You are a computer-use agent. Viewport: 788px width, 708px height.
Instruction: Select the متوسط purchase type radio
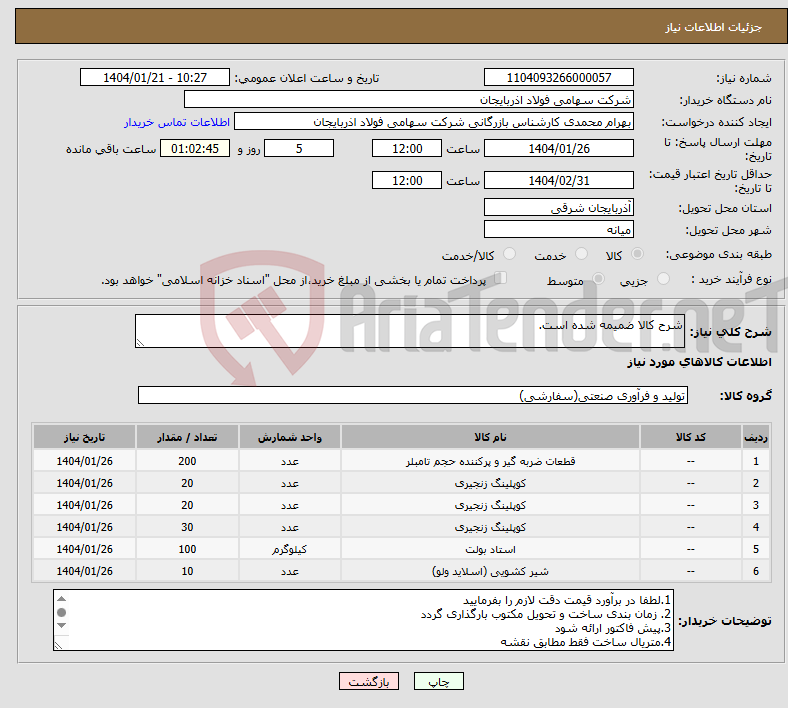click(x=599, y=278)
